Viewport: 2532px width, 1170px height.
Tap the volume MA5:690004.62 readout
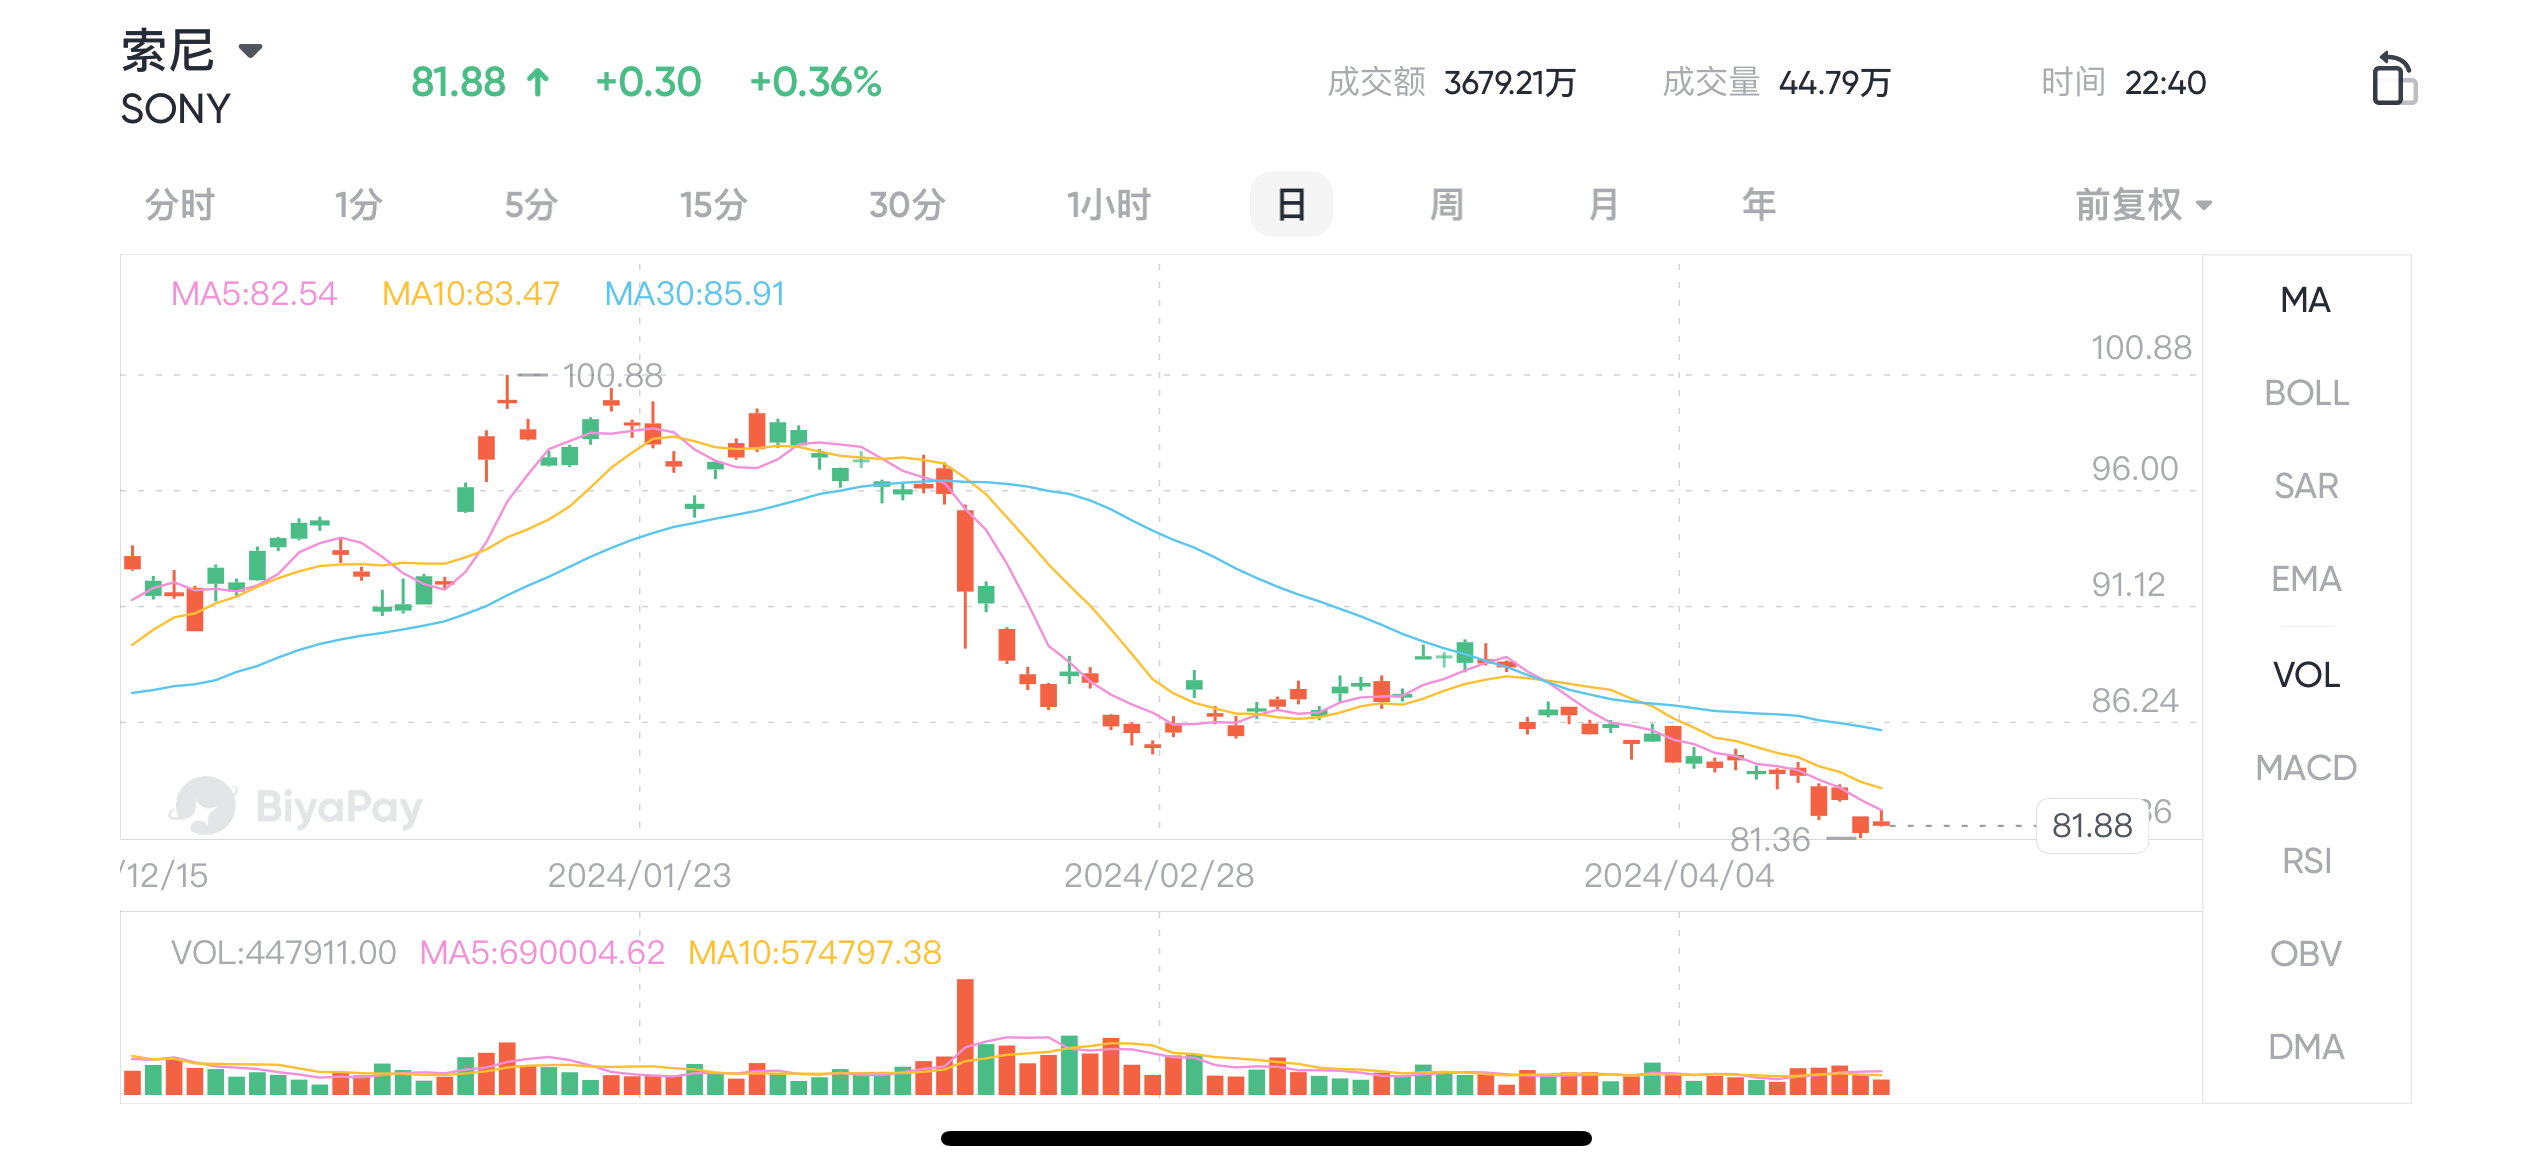click(542, 953)
